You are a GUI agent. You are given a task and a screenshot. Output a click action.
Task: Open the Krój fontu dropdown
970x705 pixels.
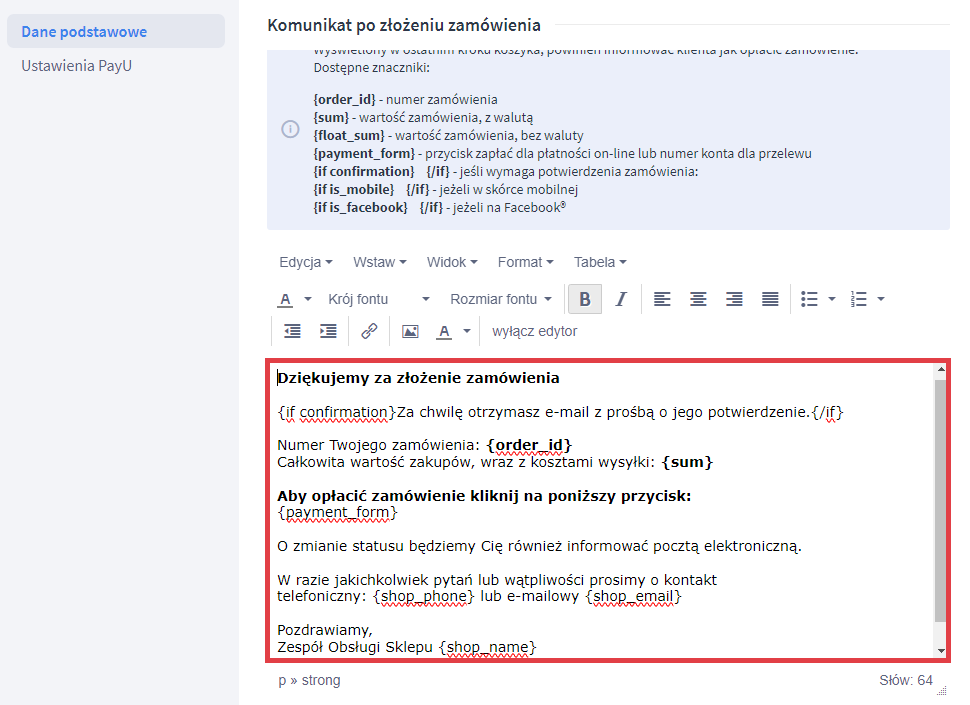point(378,299)
